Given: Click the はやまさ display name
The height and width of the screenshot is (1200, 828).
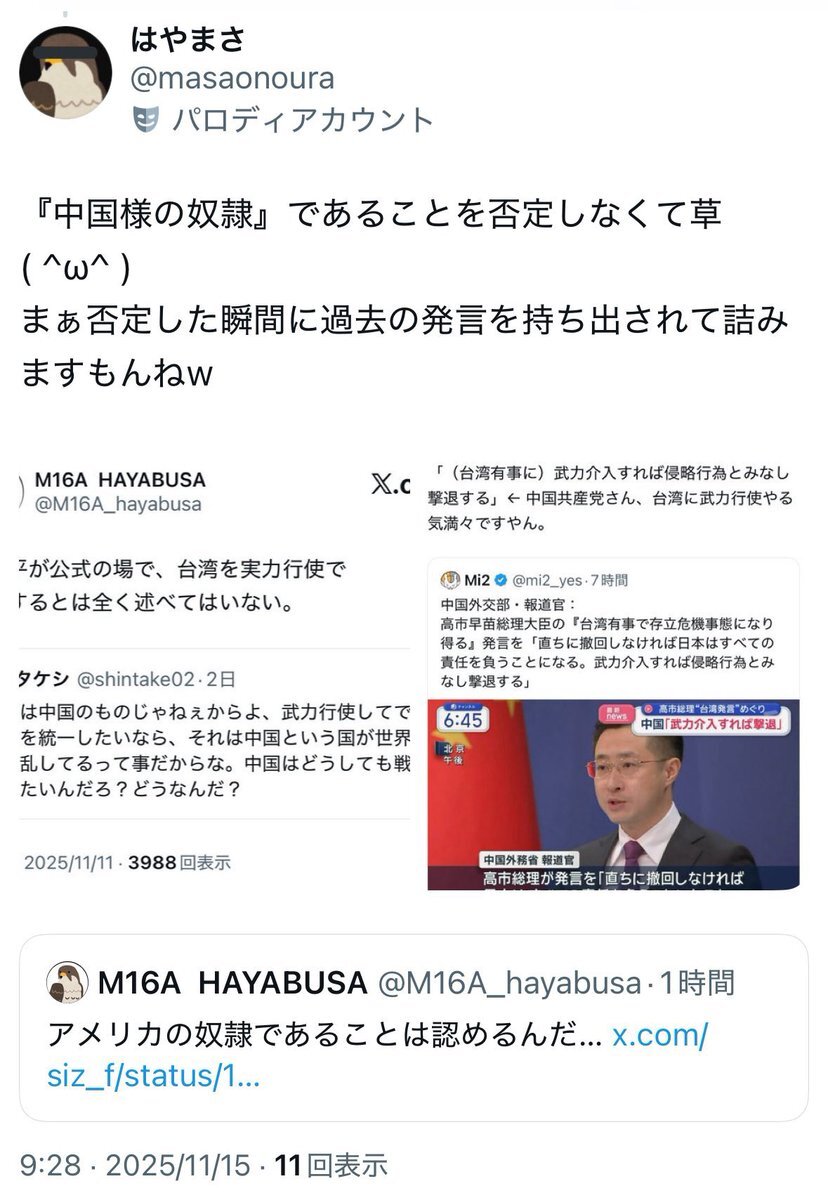Looking at the screenshot, I should tap(189, 40).
